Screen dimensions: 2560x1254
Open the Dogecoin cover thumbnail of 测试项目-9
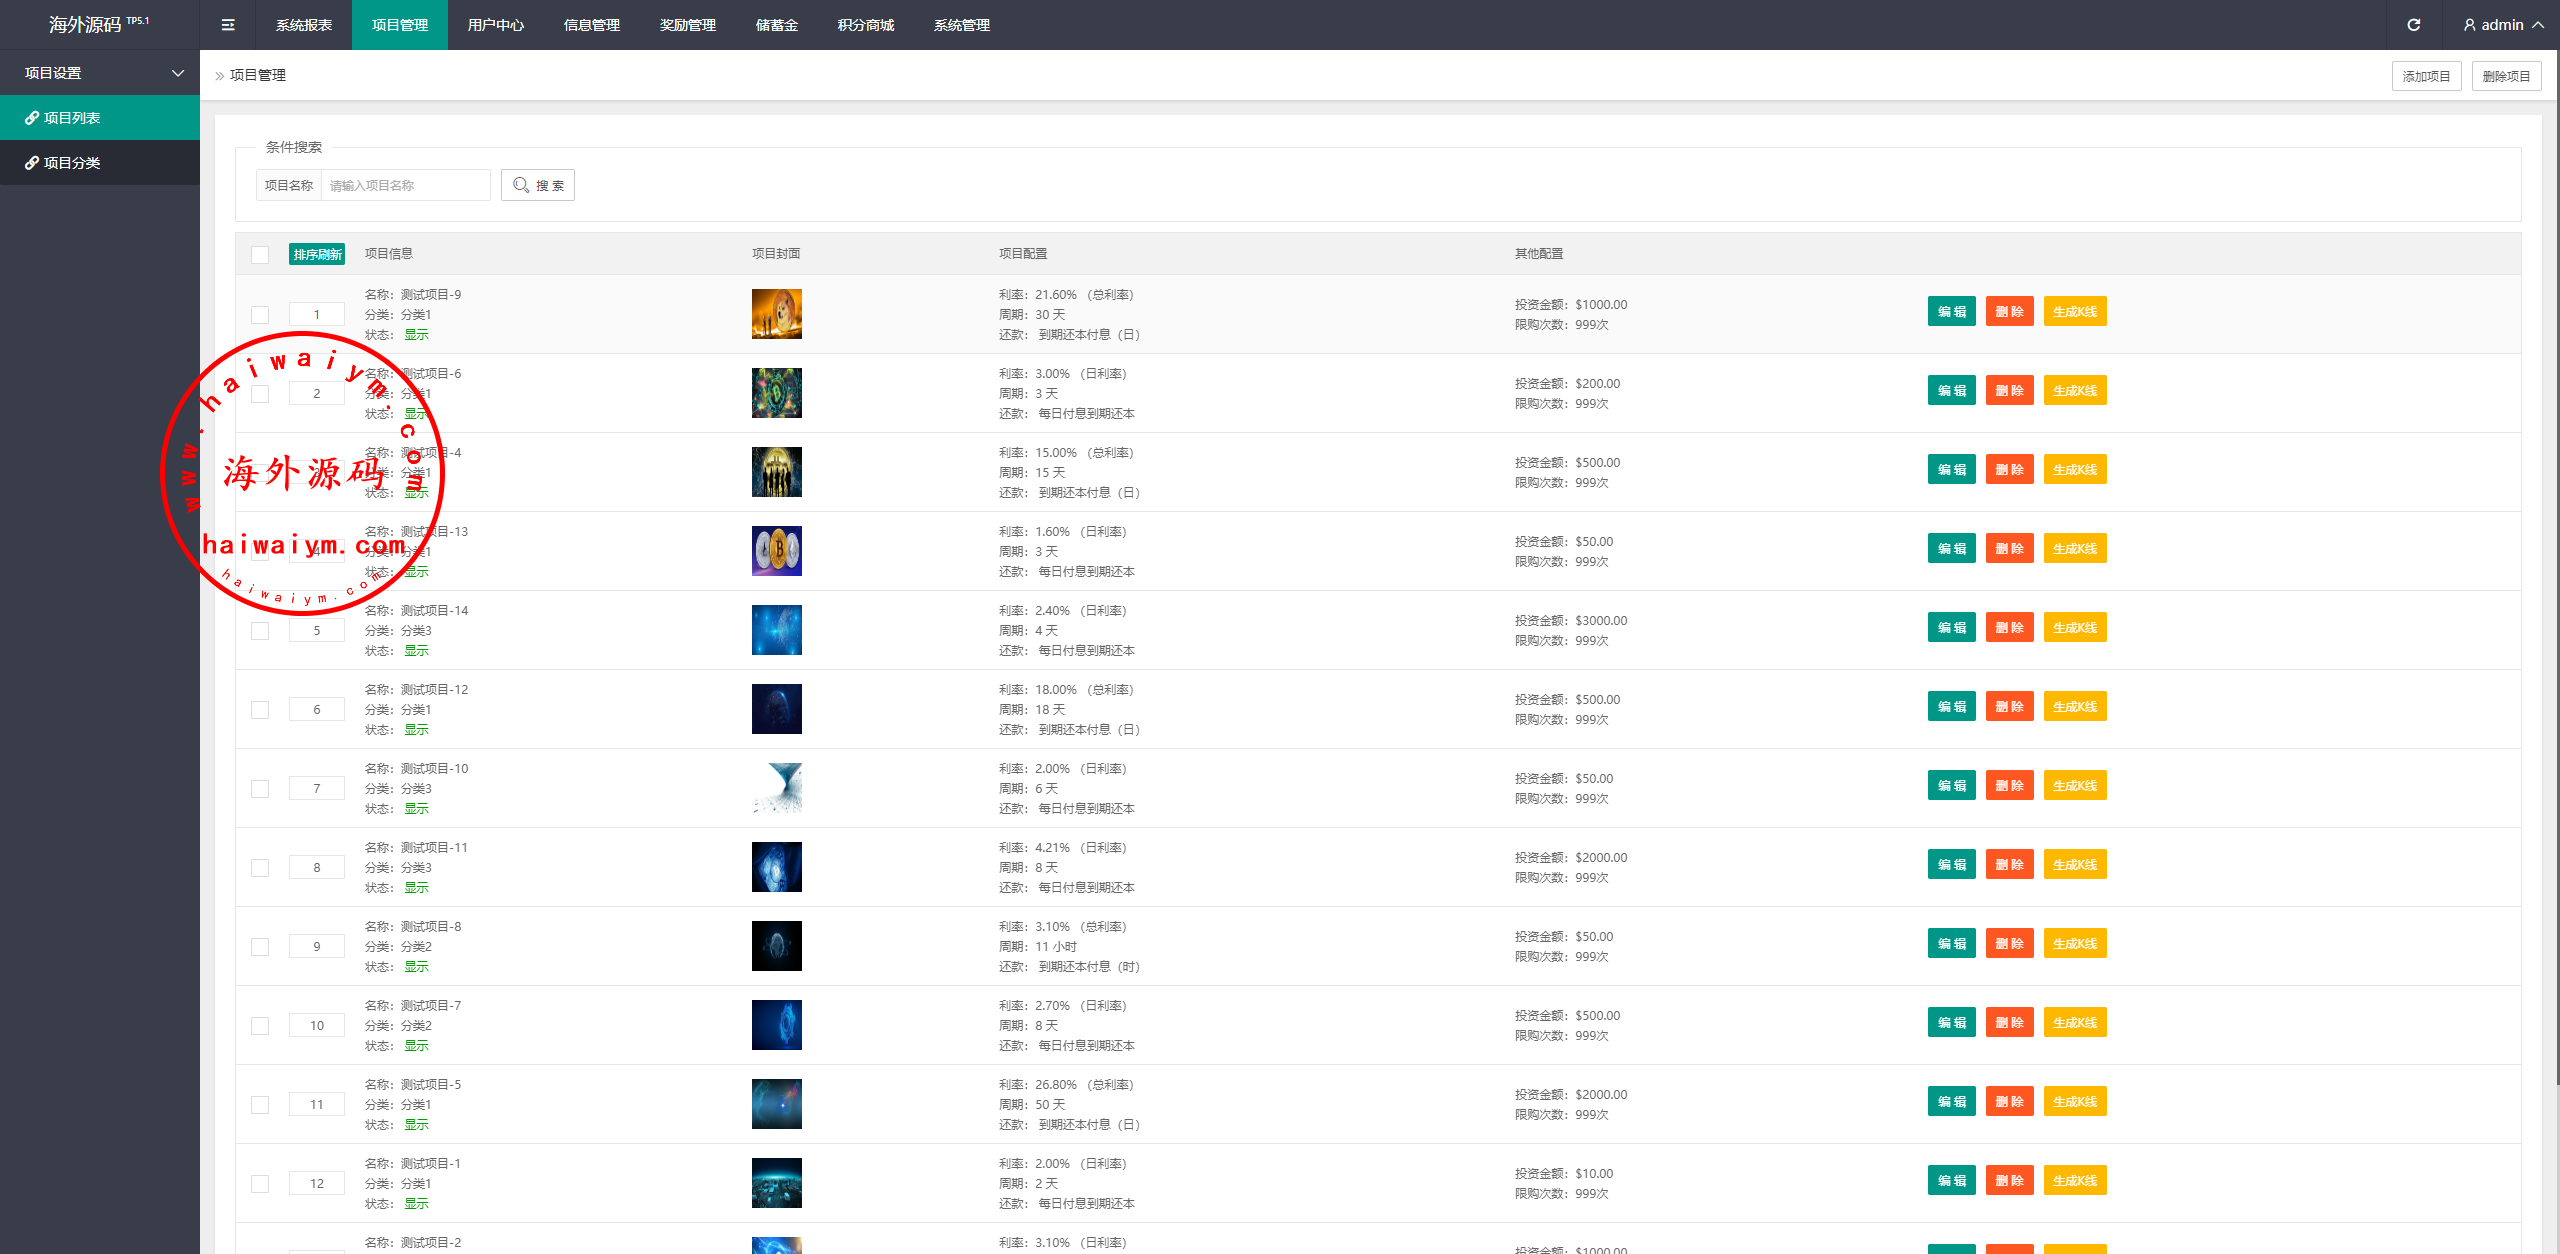776,314
